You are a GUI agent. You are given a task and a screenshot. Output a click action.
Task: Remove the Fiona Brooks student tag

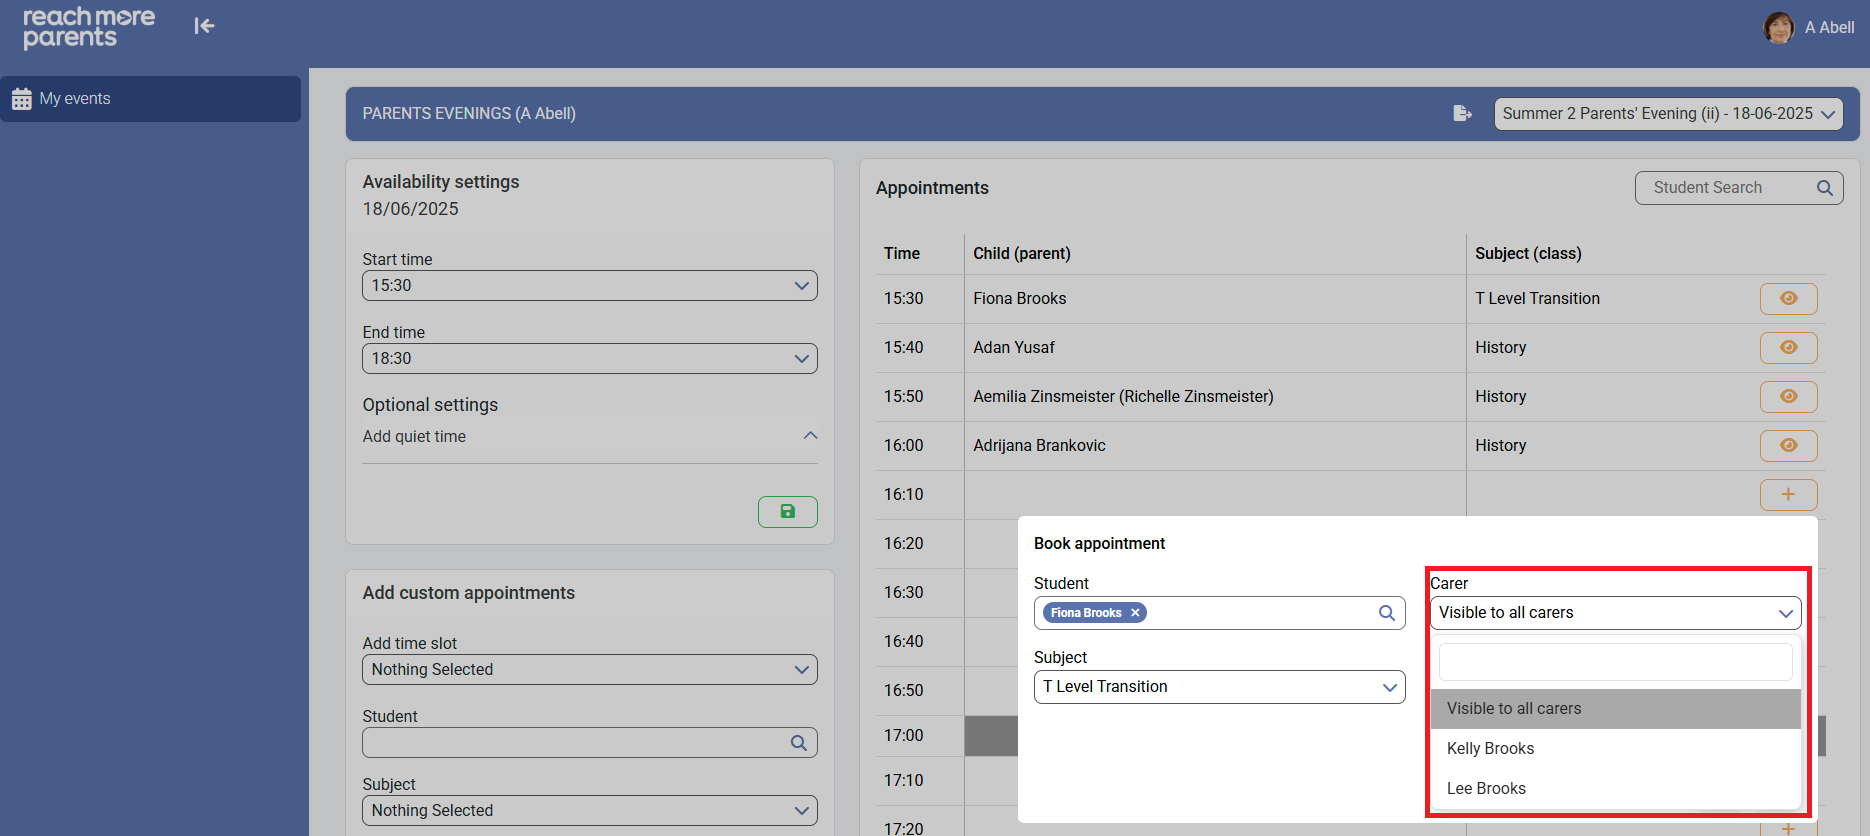coord(1135,613)
